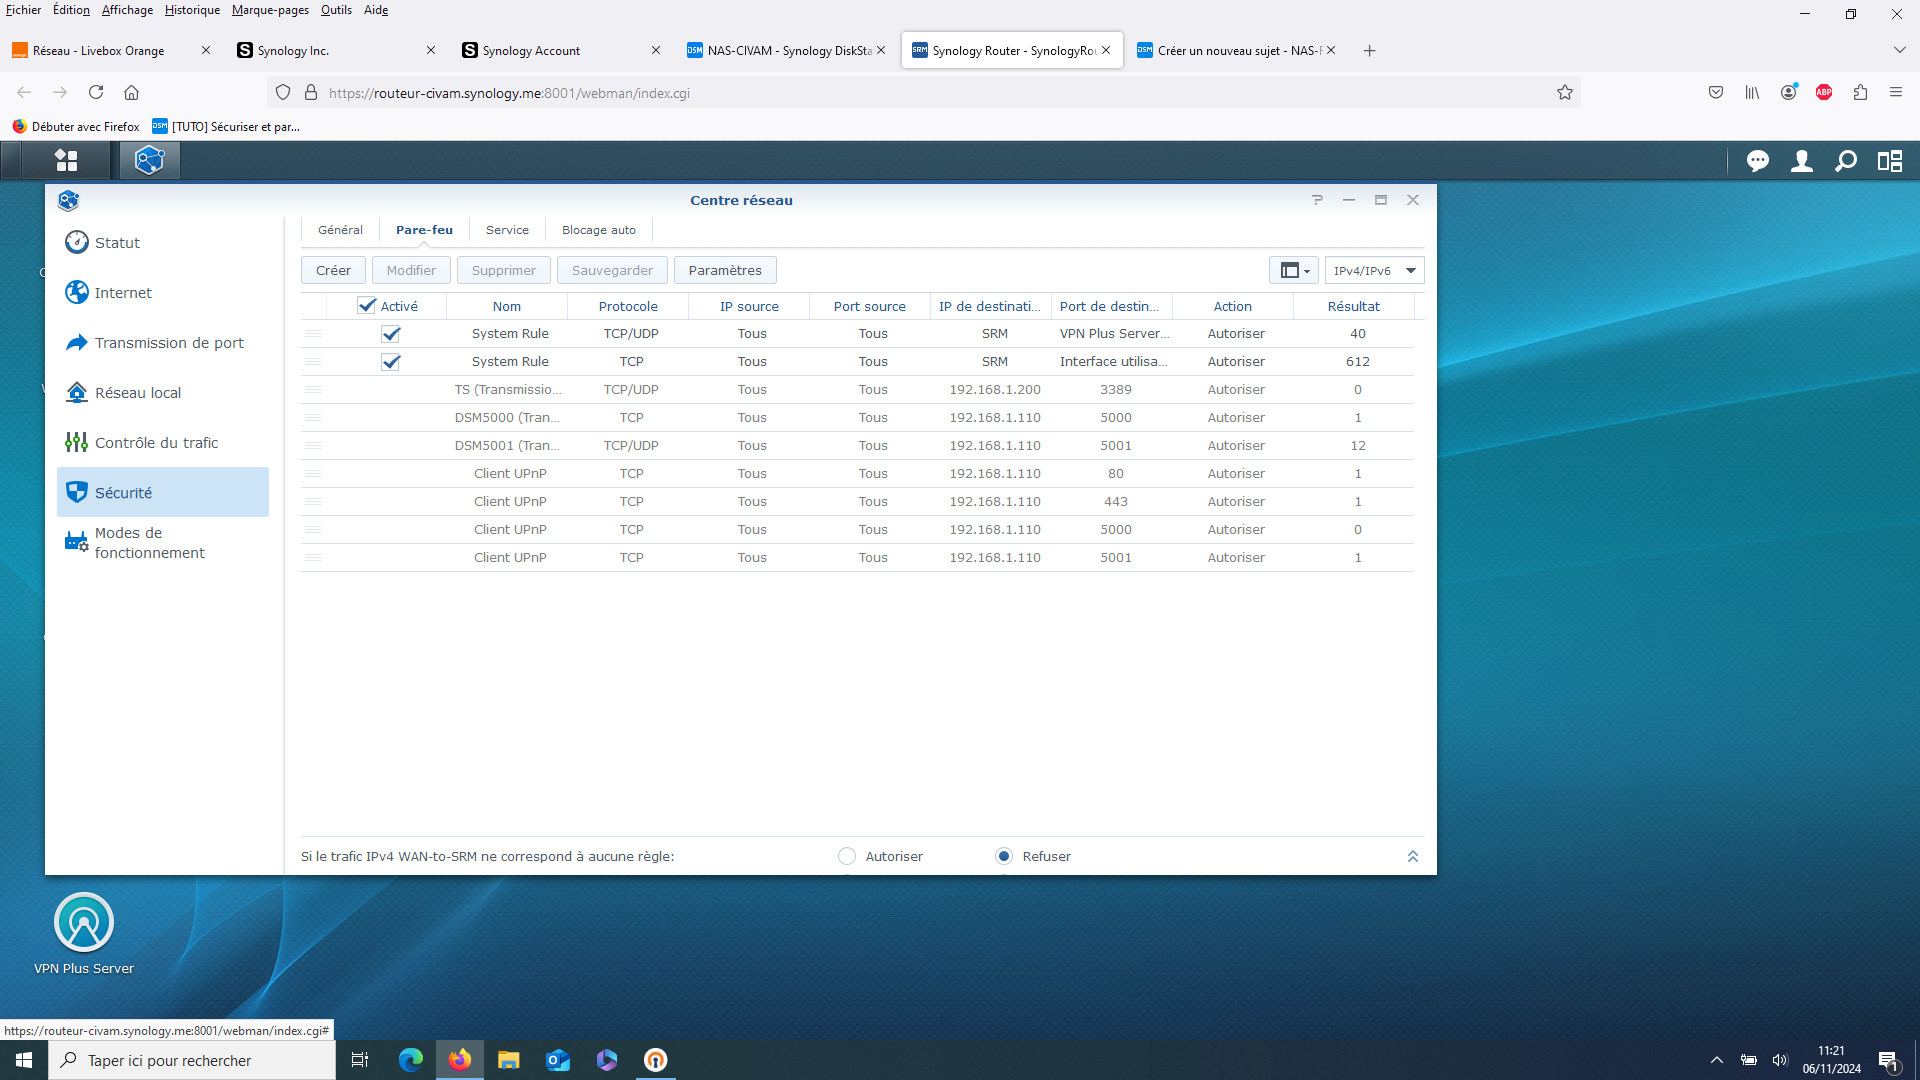Toggle the Activé header checkbox
1920x1080 pixels.
(367, 306)
